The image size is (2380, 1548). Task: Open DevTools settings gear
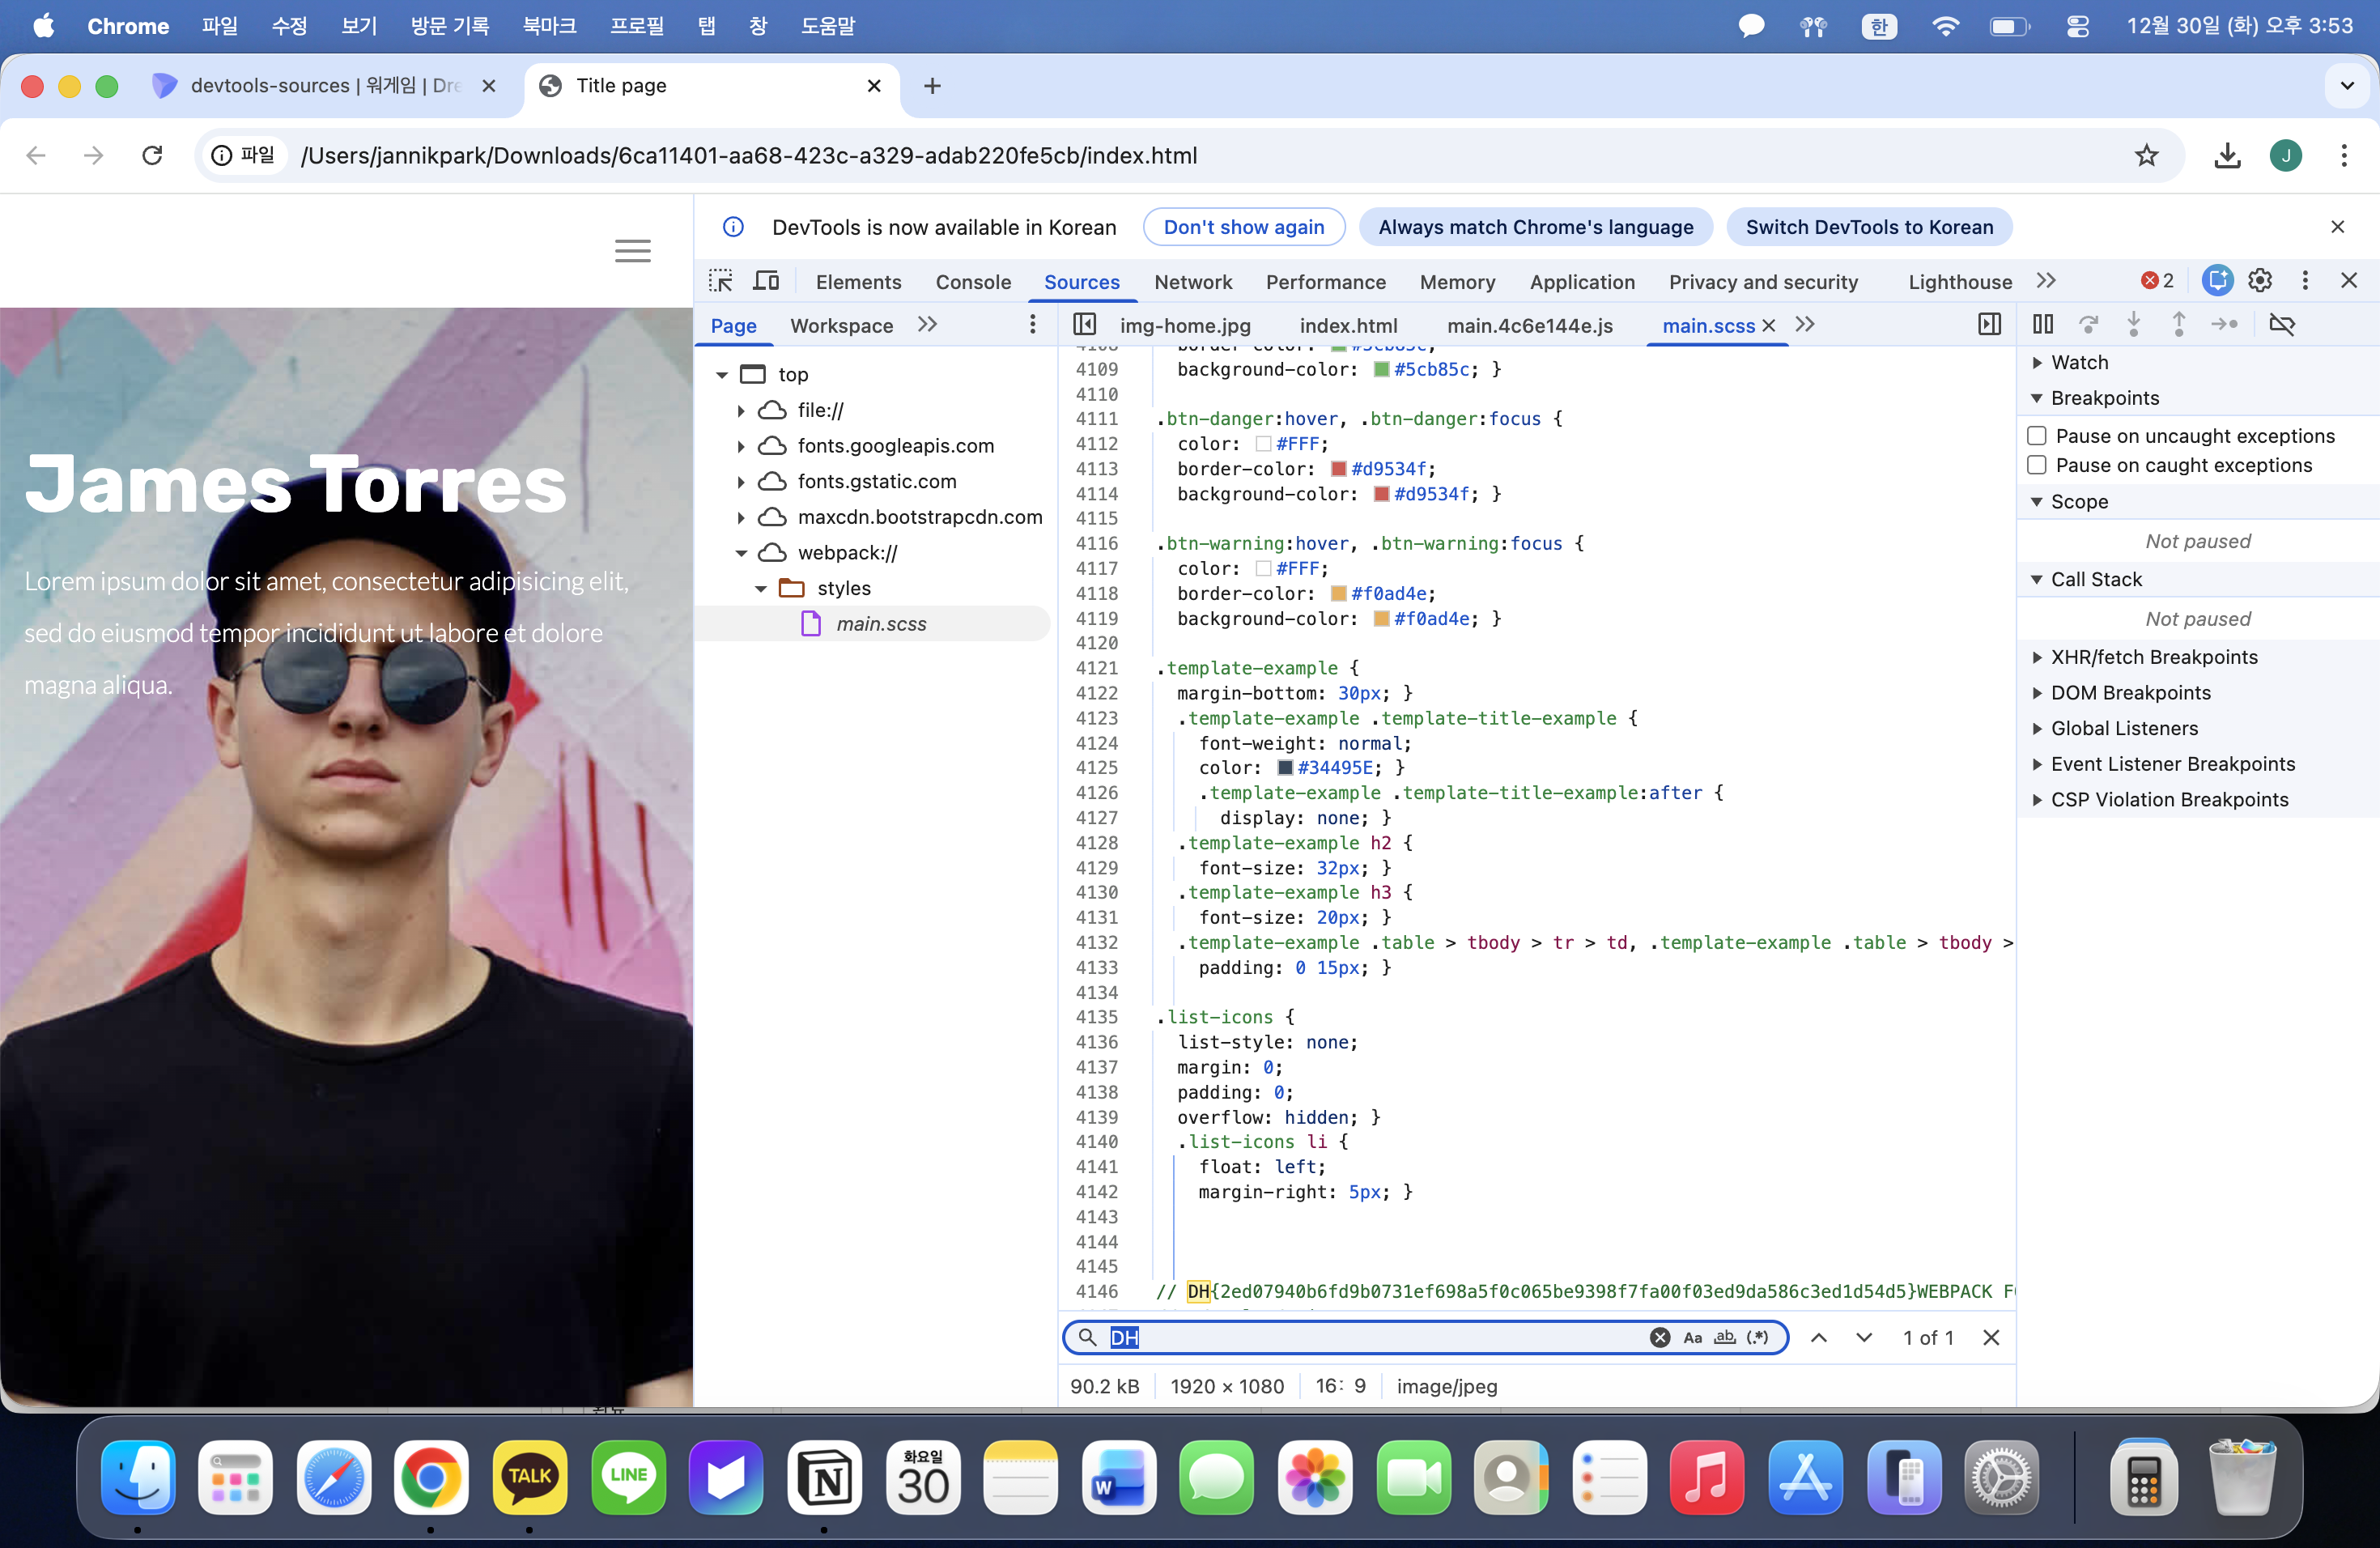[x=2260, y=281]
